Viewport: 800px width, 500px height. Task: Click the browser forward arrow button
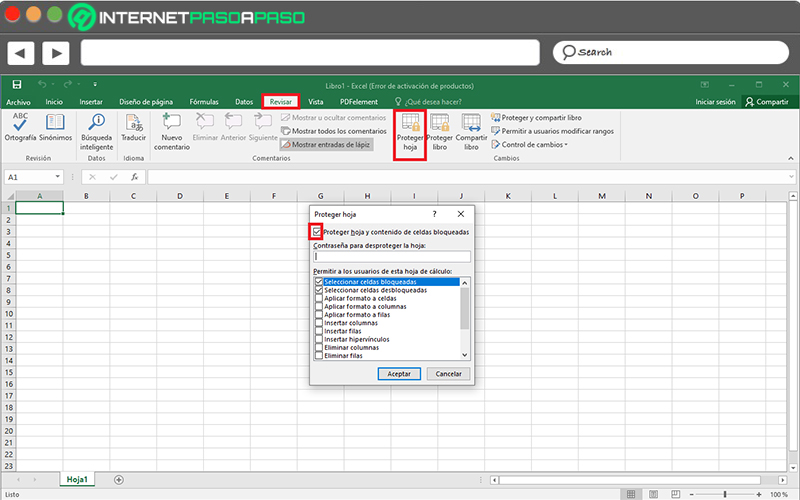(56, 53)
